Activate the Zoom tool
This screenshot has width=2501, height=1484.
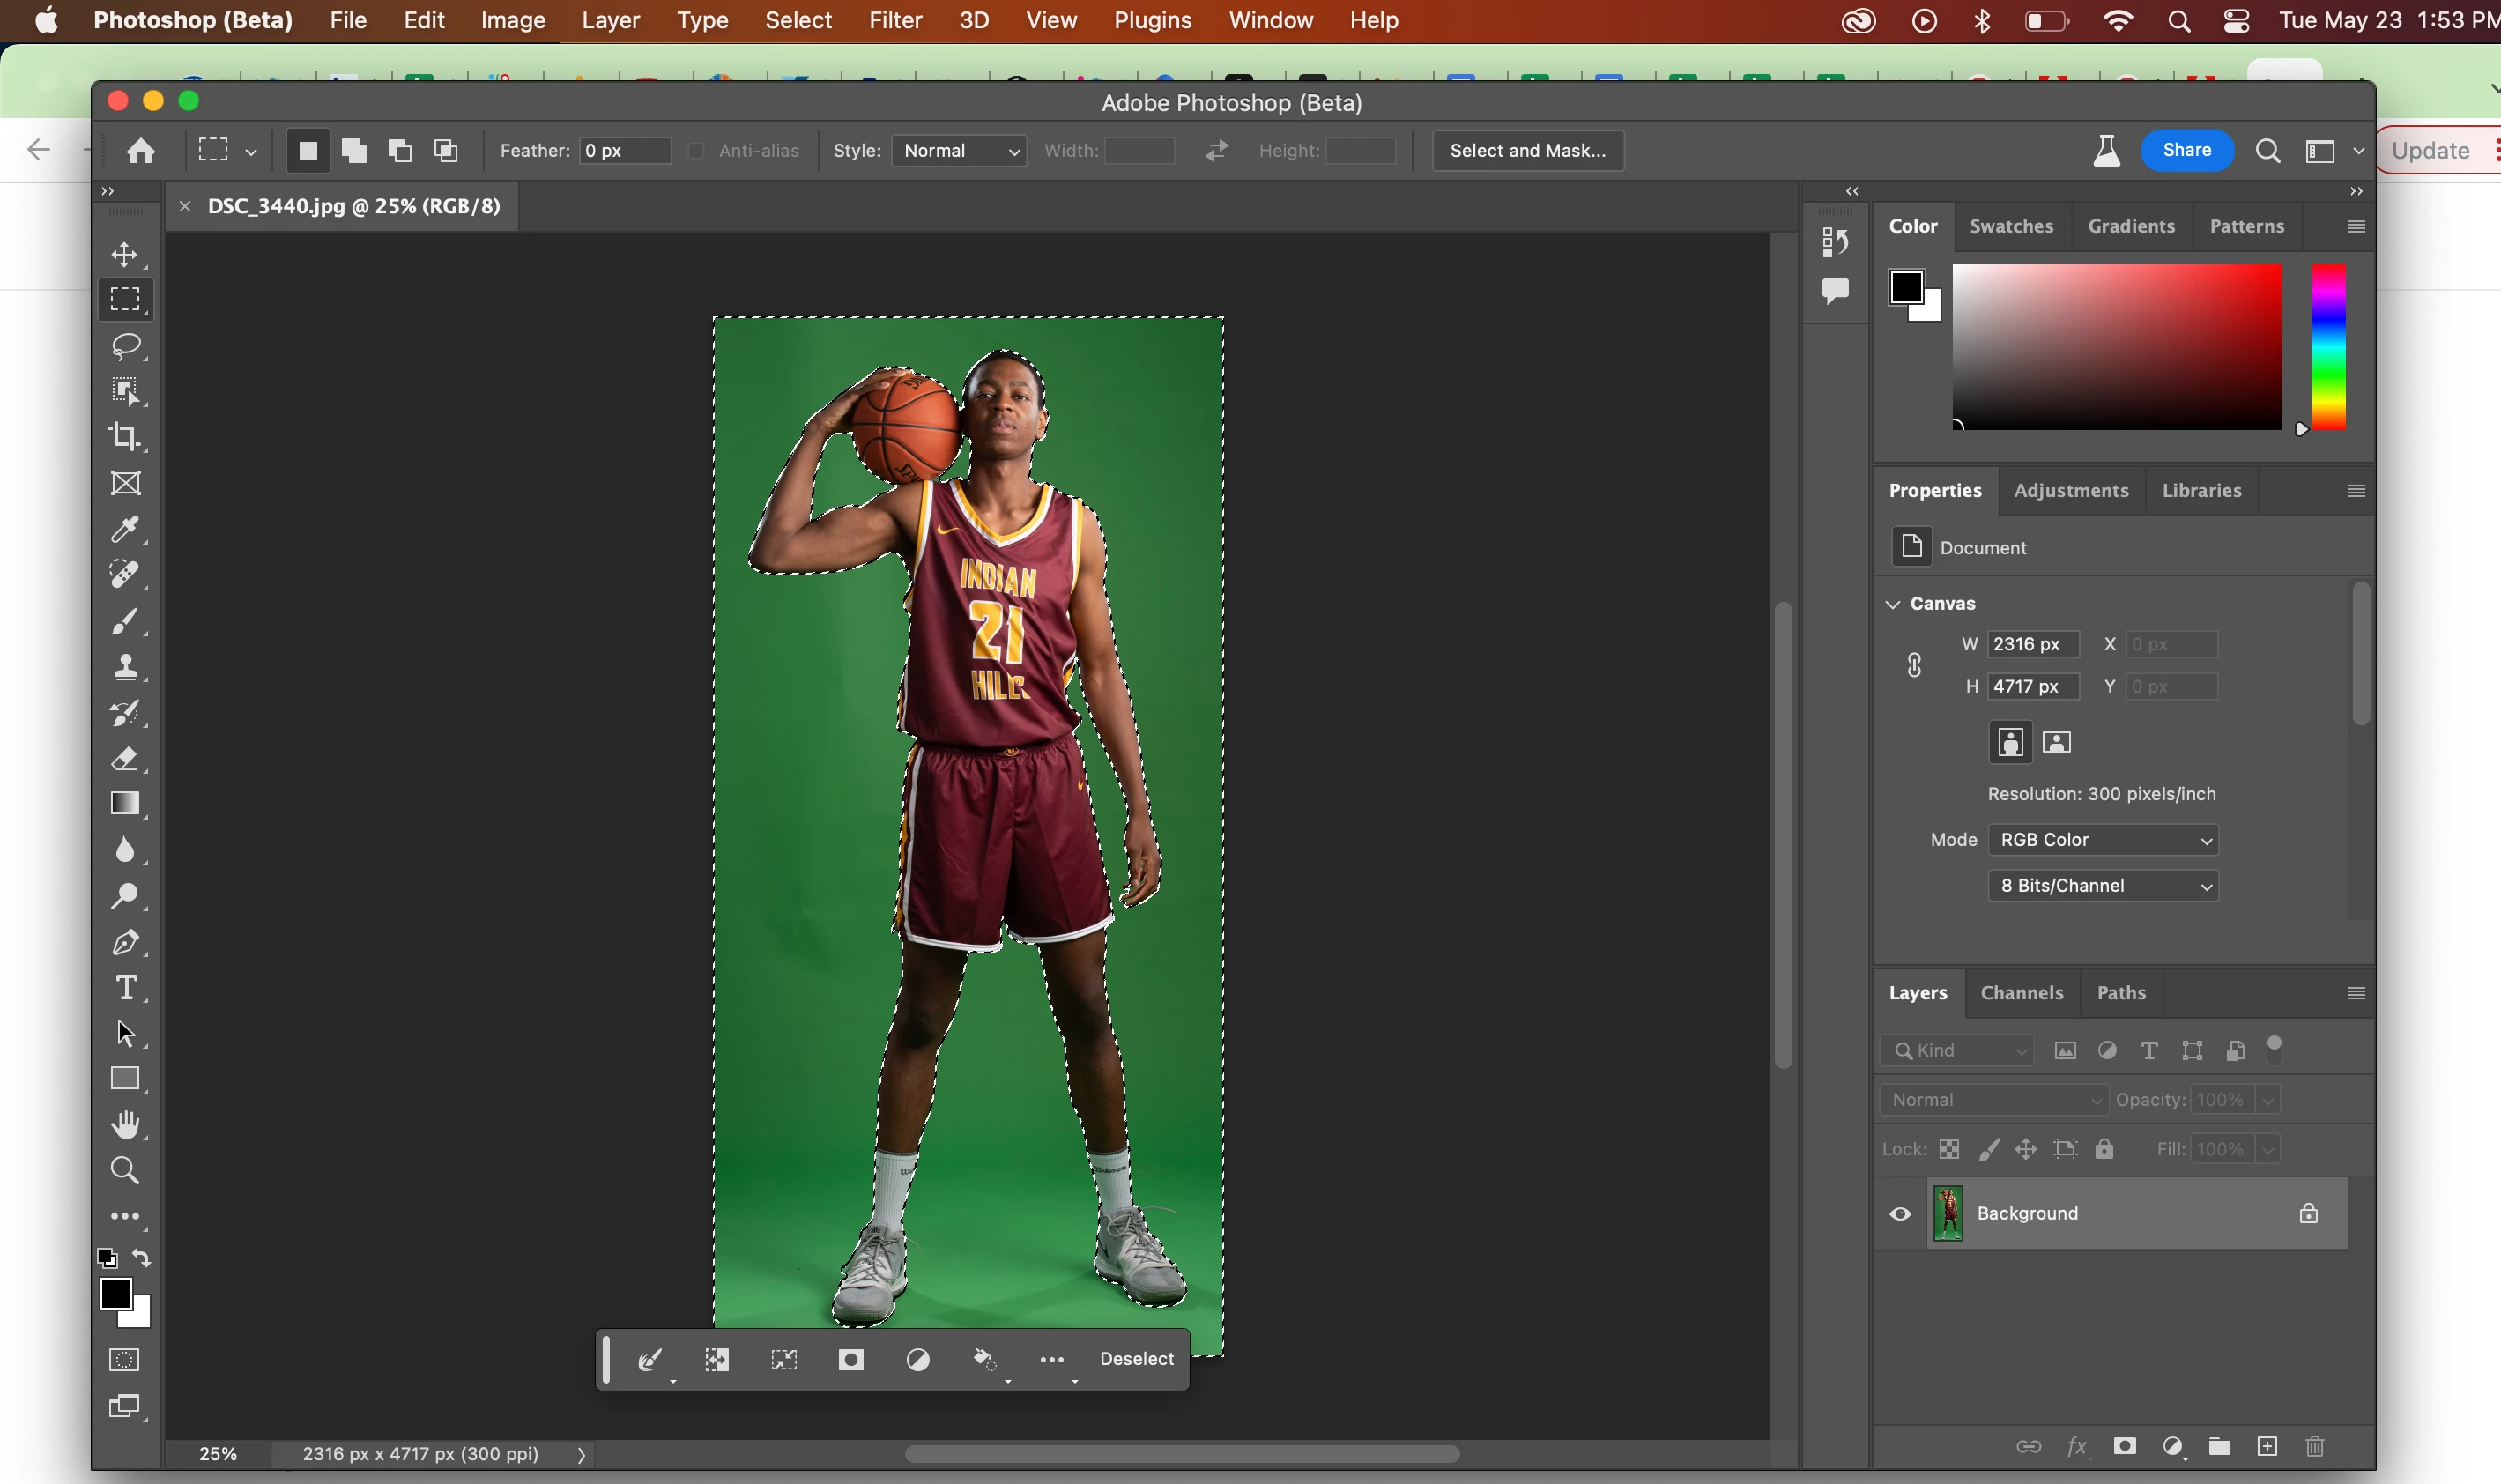tap(125, 1170)
